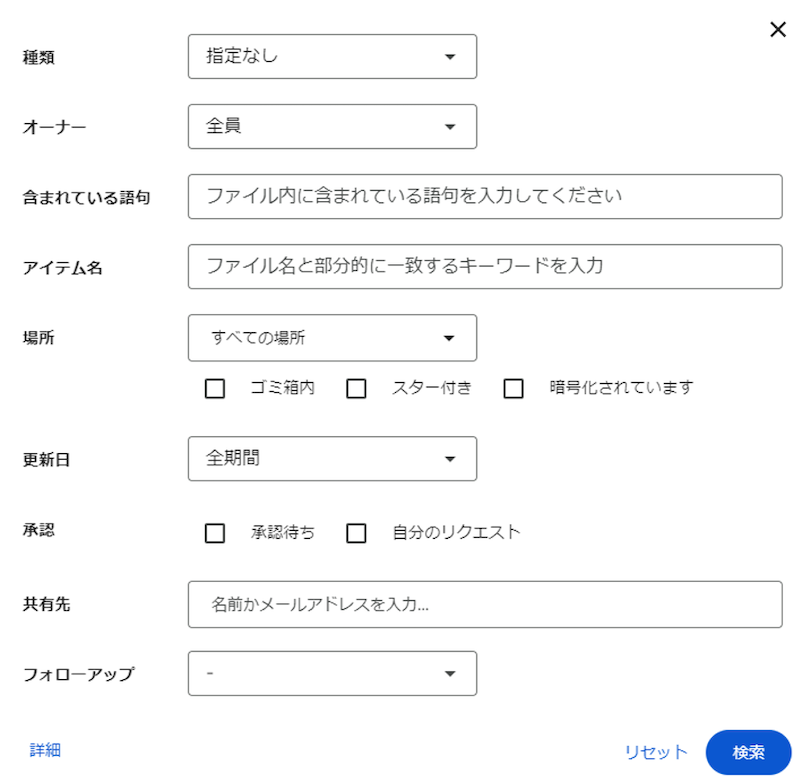Enable the 自分のリクエスト checkbox
The width and height of the screenshot is (804, 783).
(x=357, y=533)
